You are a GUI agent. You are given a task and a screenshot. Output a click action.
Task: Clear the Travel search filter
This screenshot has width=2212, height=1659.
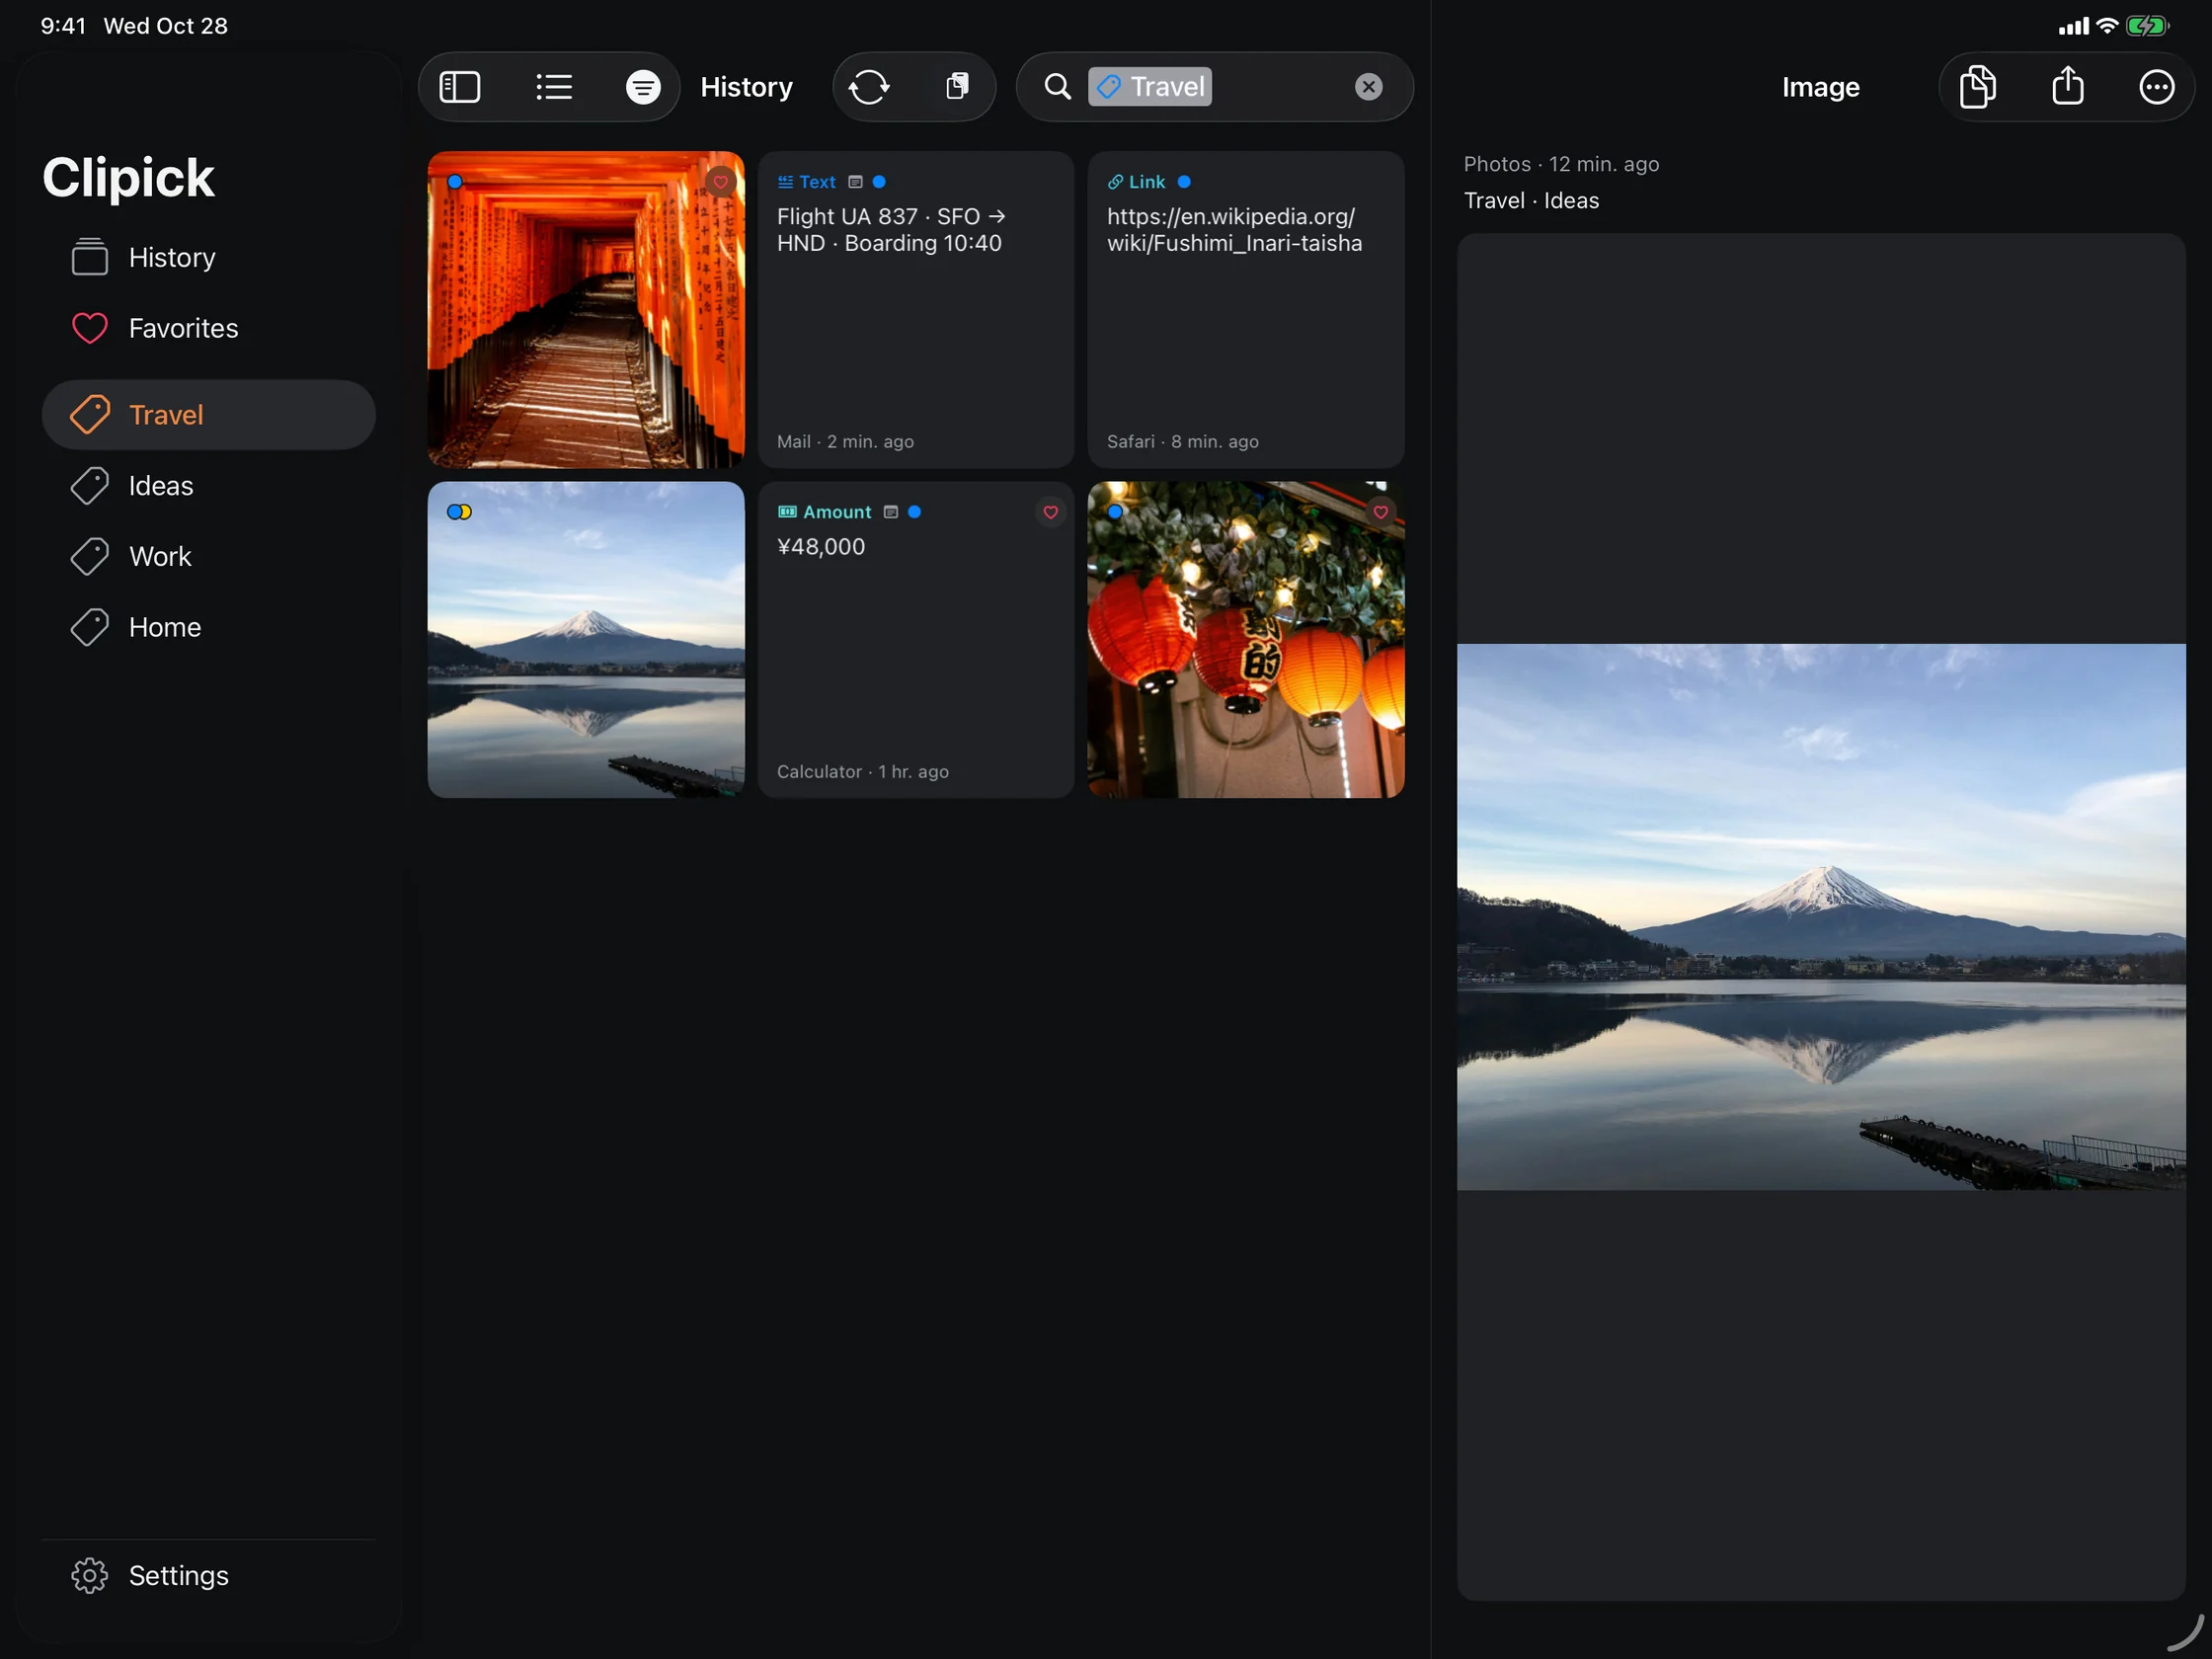click(x=1368, y=87)
